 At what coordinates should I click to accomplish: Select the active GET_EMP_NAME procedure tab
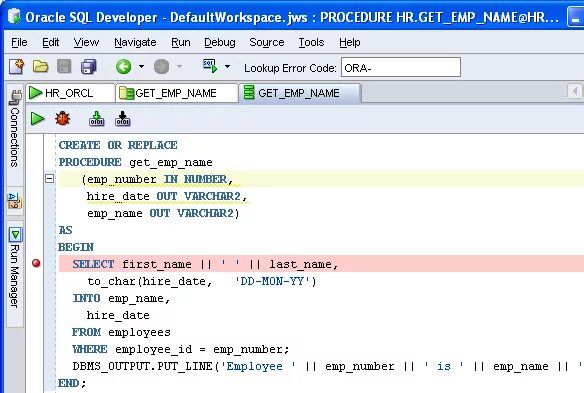(x=299, y=93)
